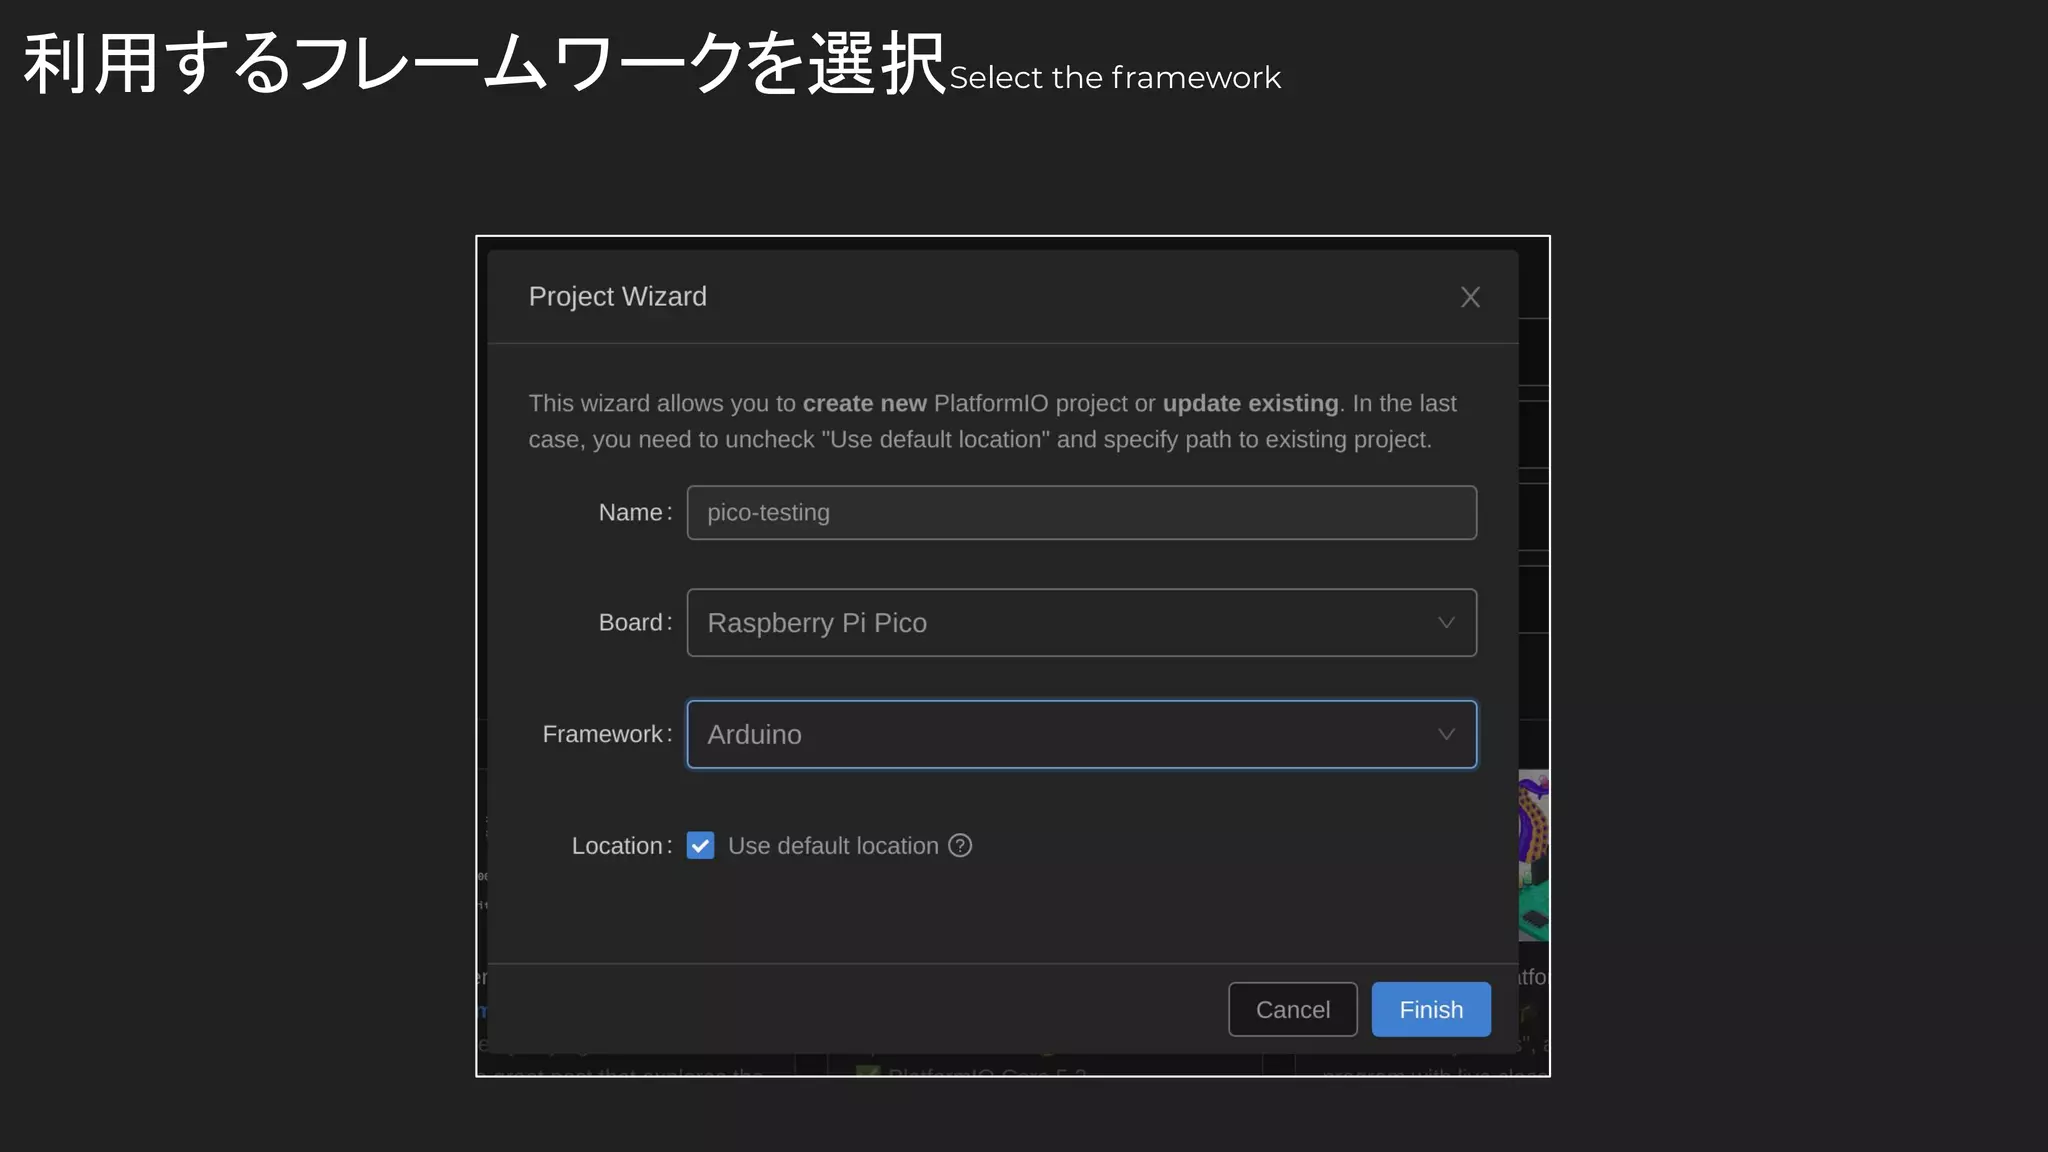The image size is (2048, 1152).
Task: Close the Project Wizard dialog
Action: click(1470, 297)
